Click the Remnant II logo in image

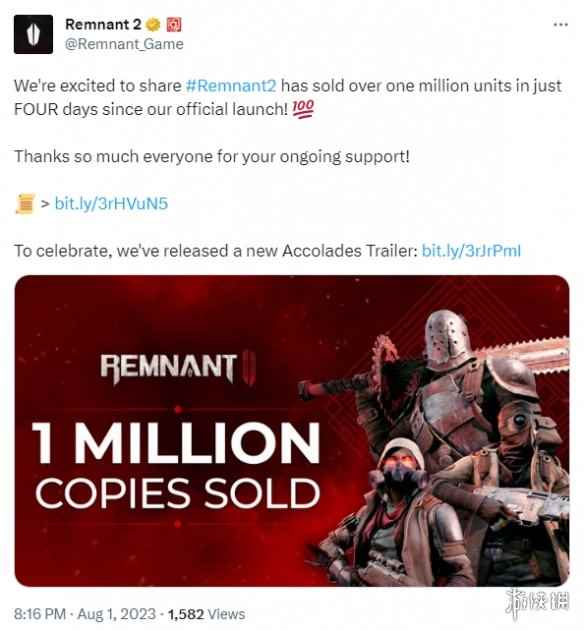pyautogui.click(x=177, y=368)
